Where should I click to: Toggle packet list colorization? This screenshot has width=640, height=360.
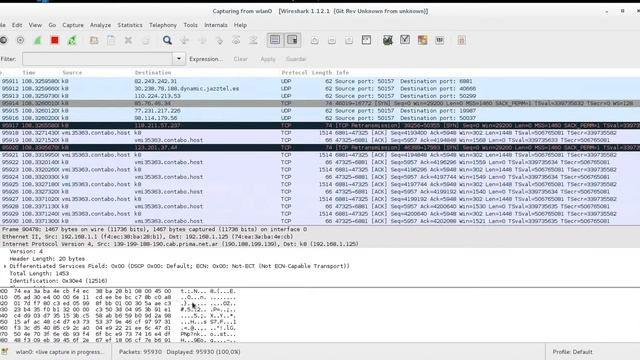click(275, 40)
